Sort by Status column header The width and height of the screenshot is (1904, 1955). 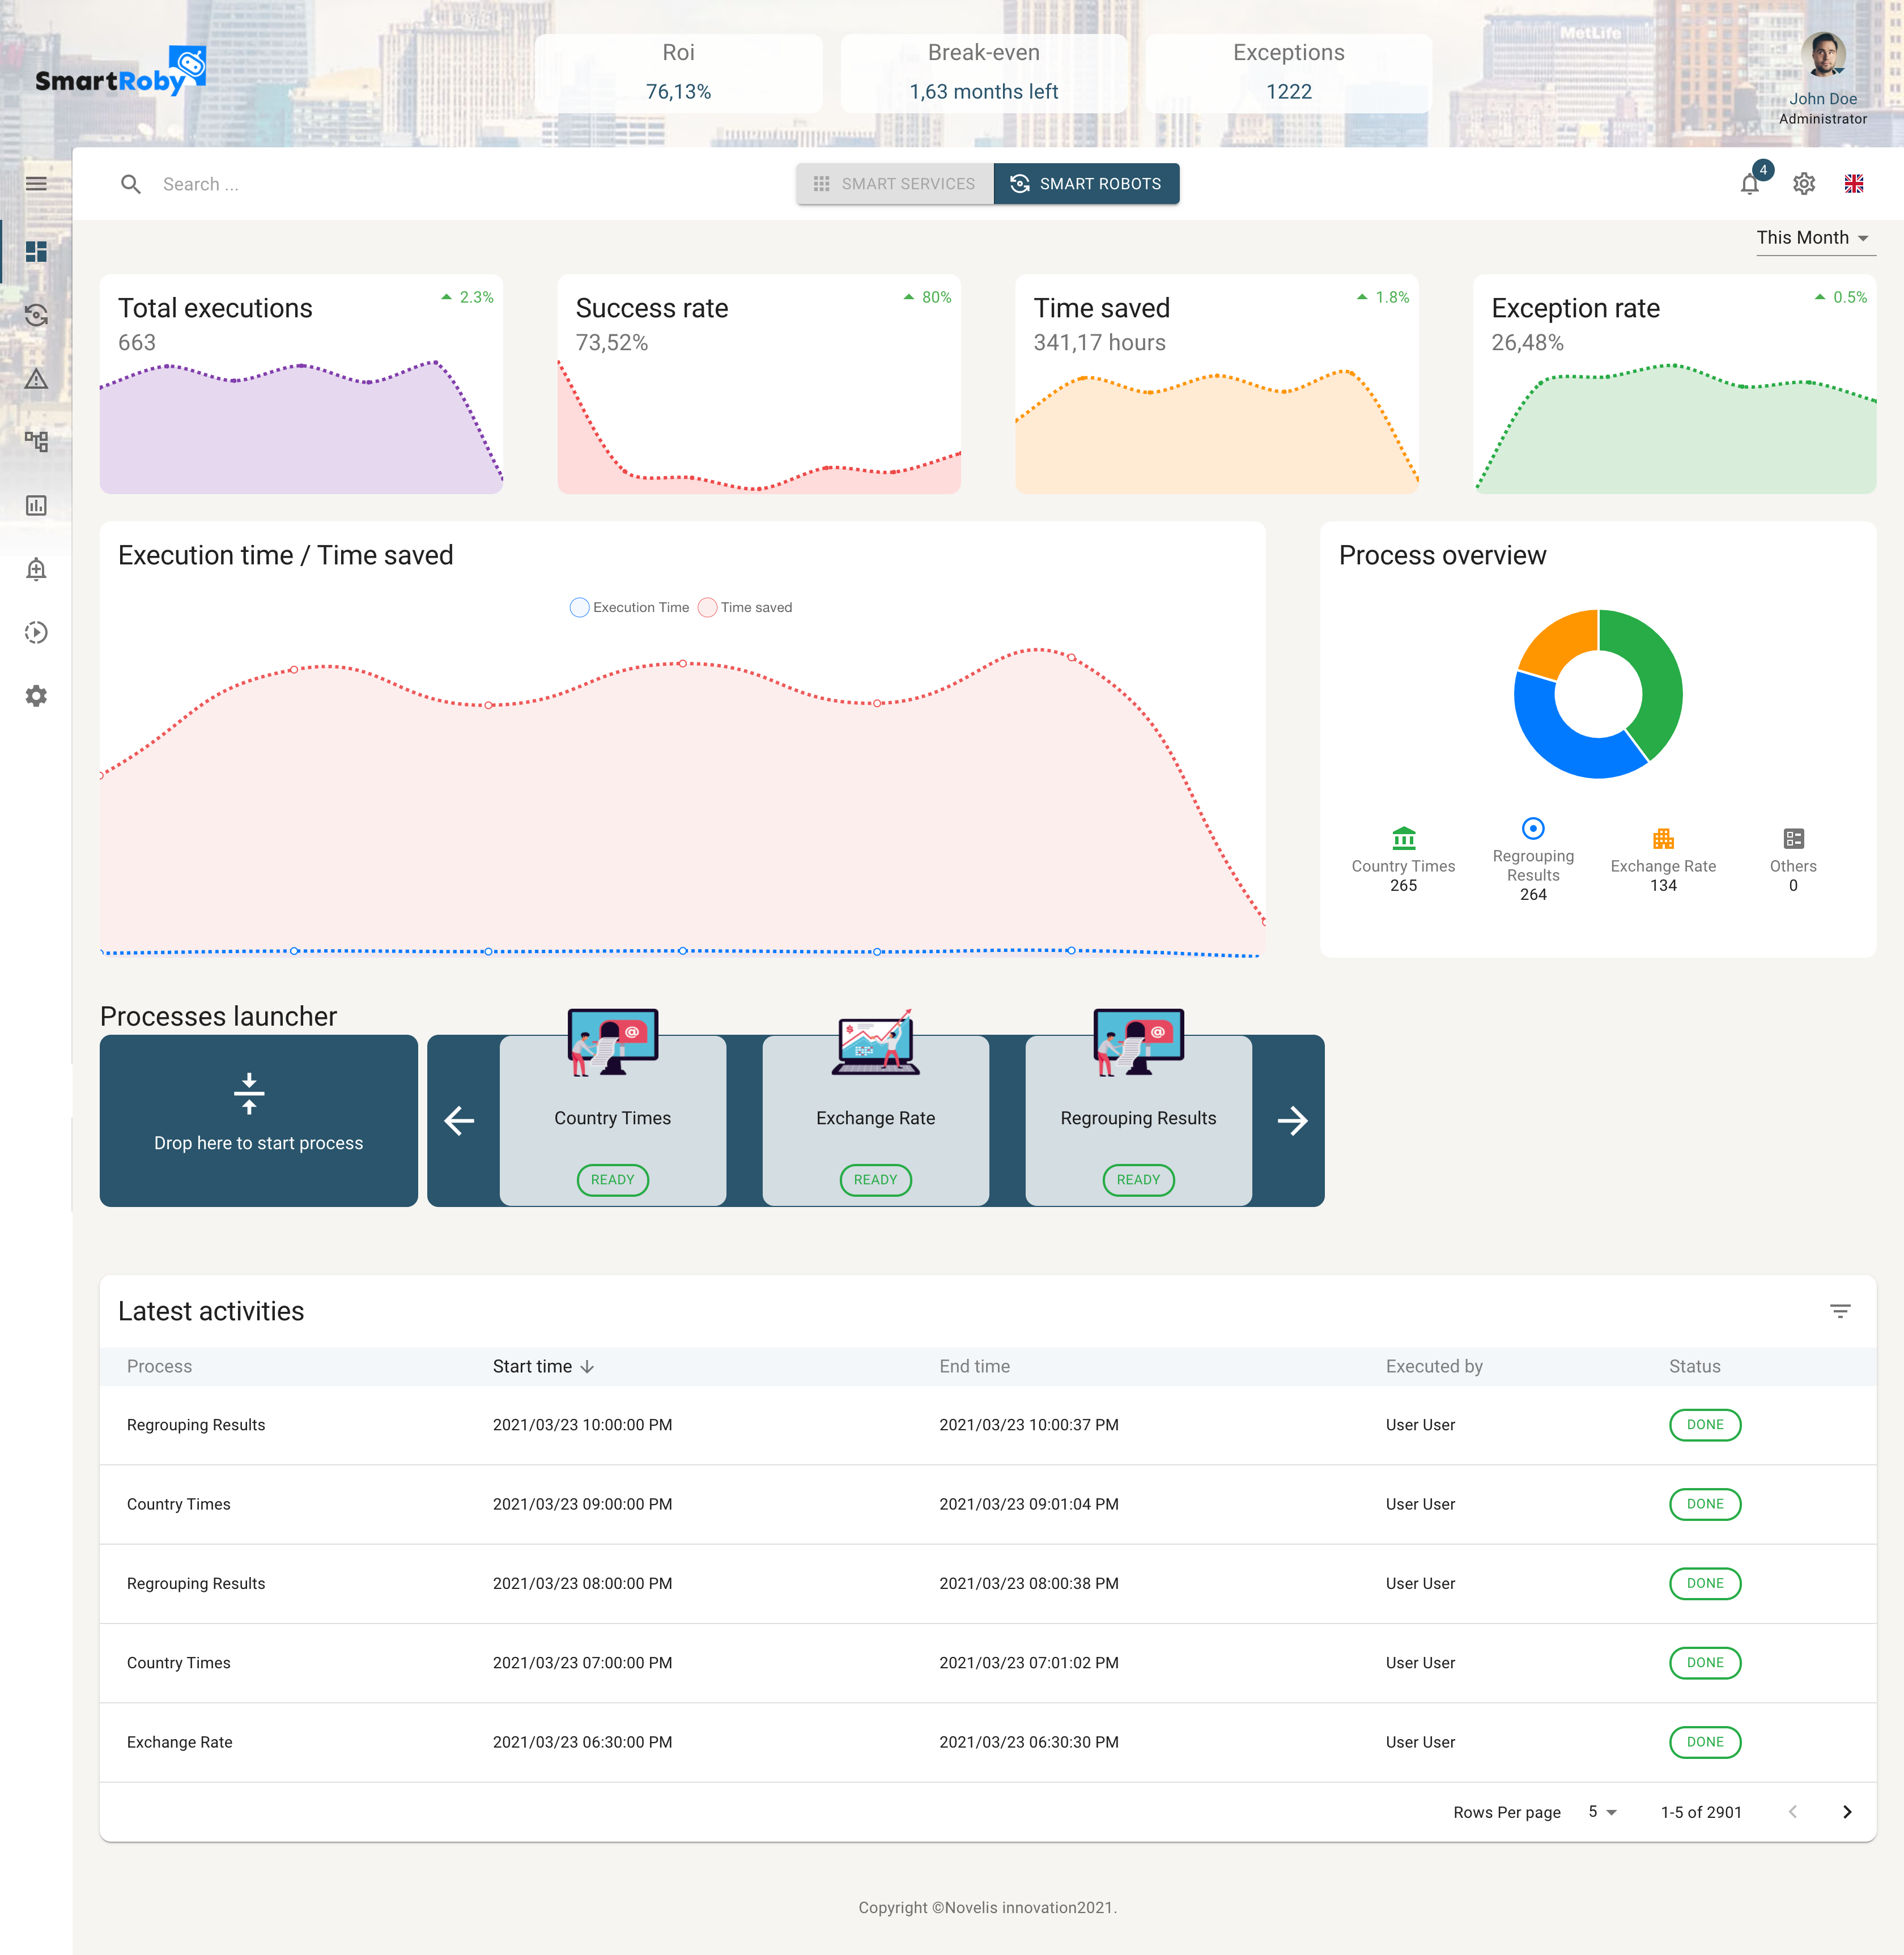point(1694,1366)
